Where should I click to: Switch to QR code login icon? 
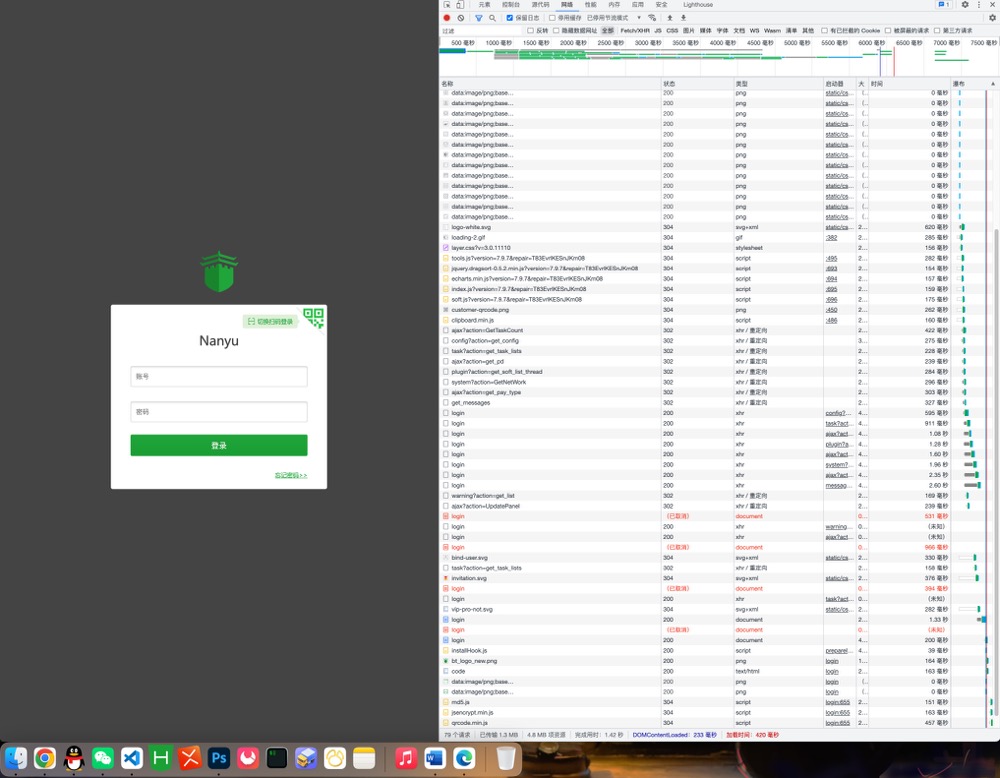[314, 317]
